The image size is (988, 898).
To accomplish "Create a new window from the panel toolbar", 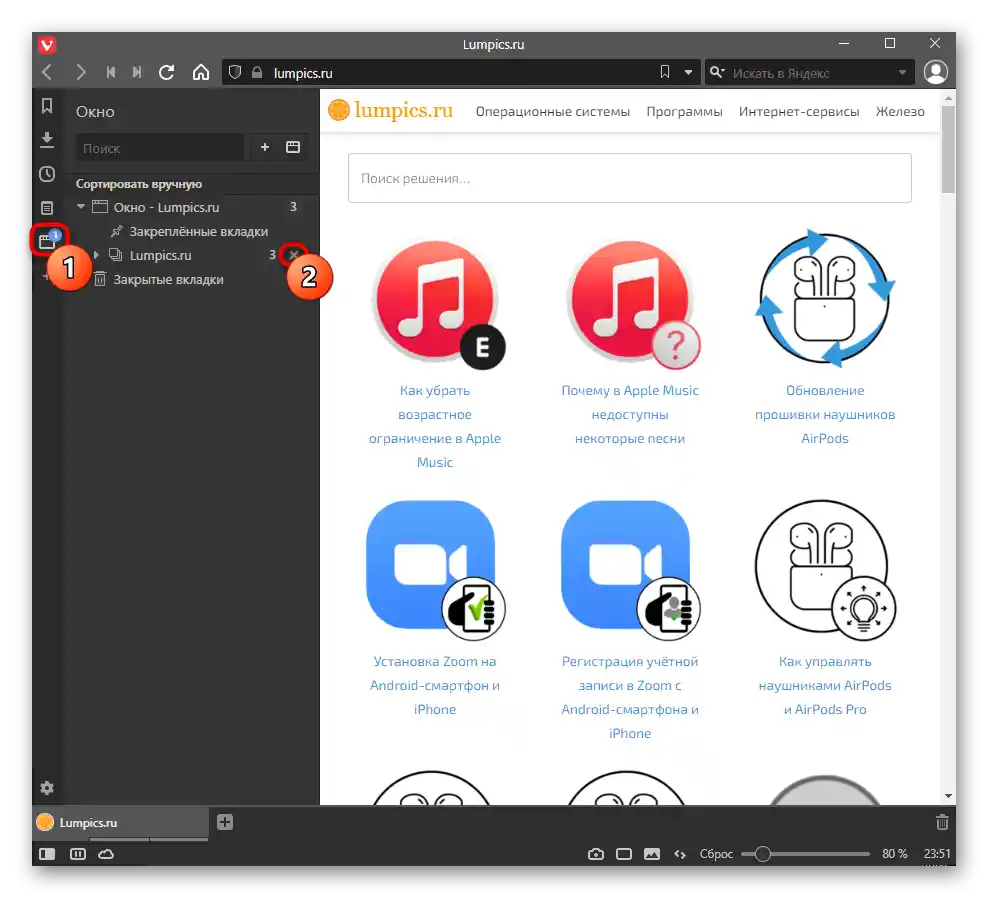I will [293, 147].
